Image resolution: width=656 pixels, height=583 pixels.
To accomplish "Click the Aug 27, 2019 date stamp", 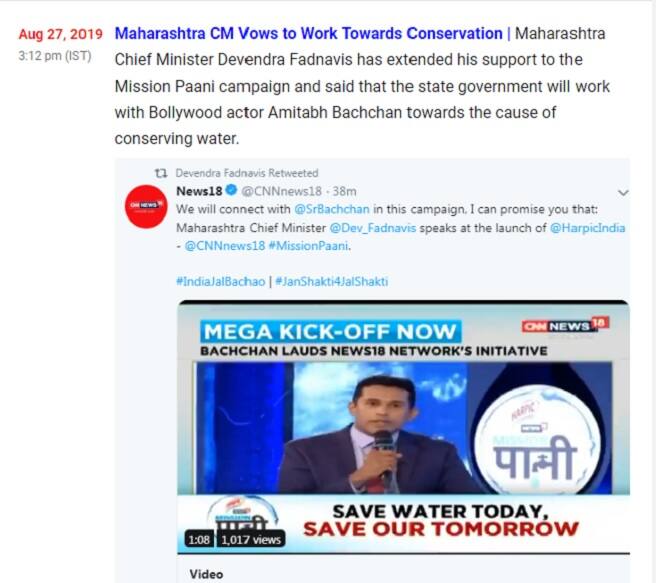I will [61, 34].
